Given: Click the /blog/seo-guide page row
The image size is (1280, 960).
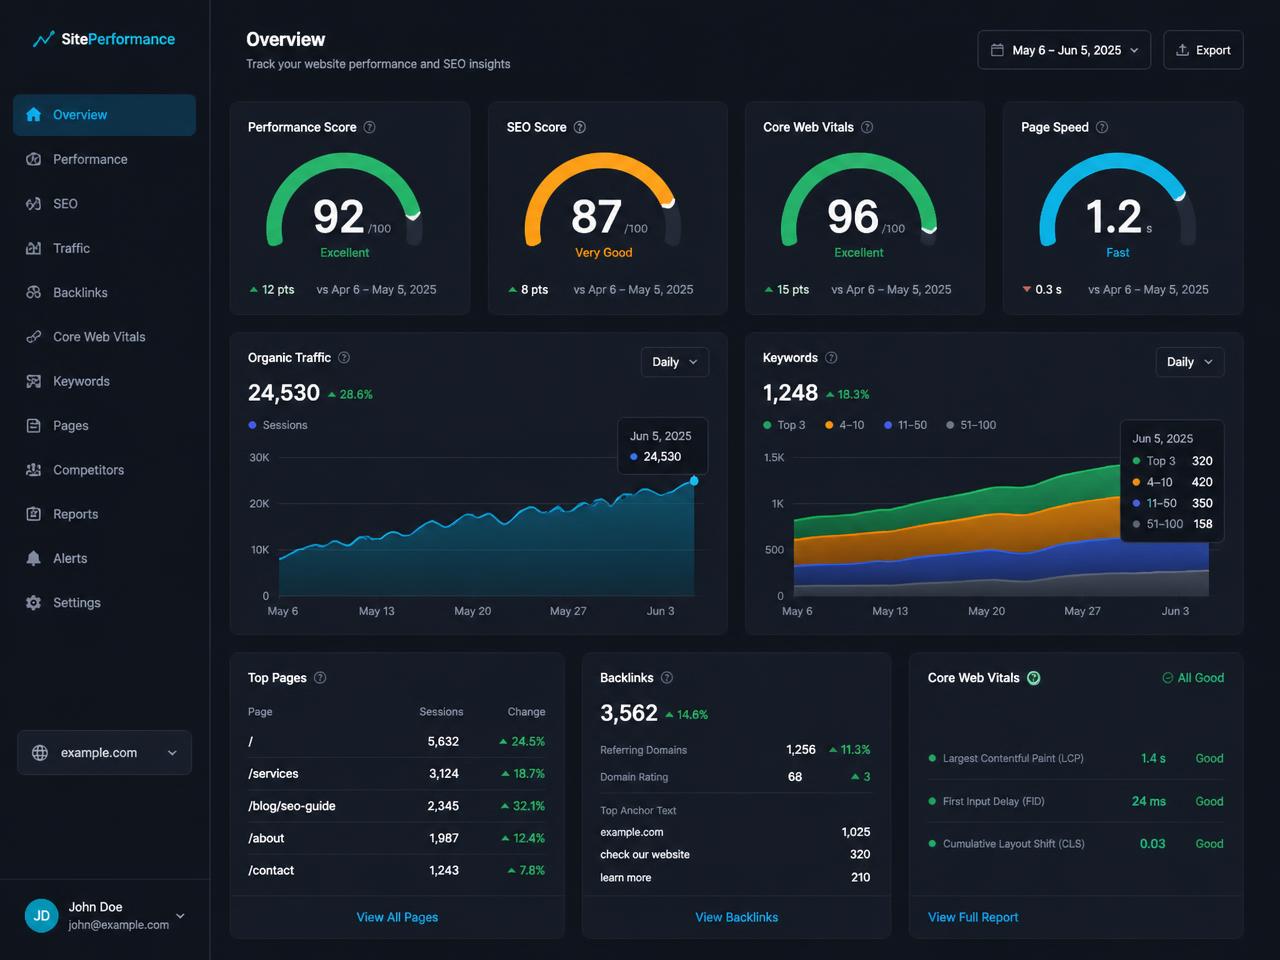Looking at the screenshot, I should 397,806.
